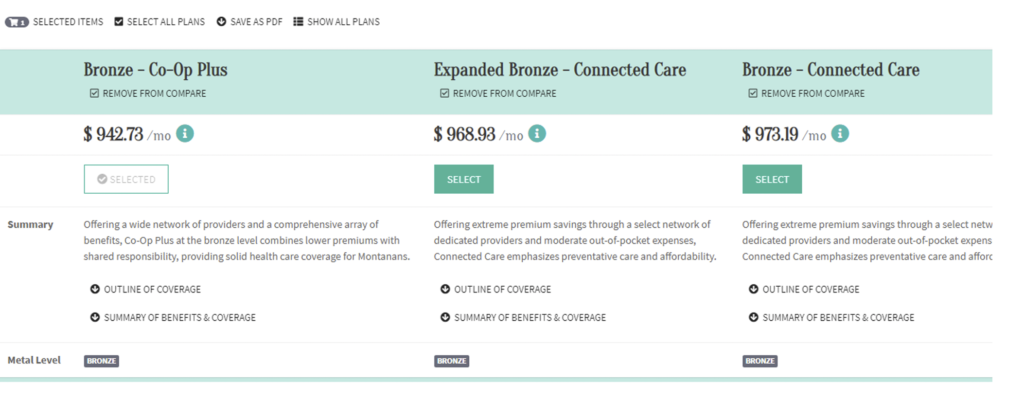
Task: Open Outline of Coverage for Bronze Connected Care
Action: (x=805, y=289)
